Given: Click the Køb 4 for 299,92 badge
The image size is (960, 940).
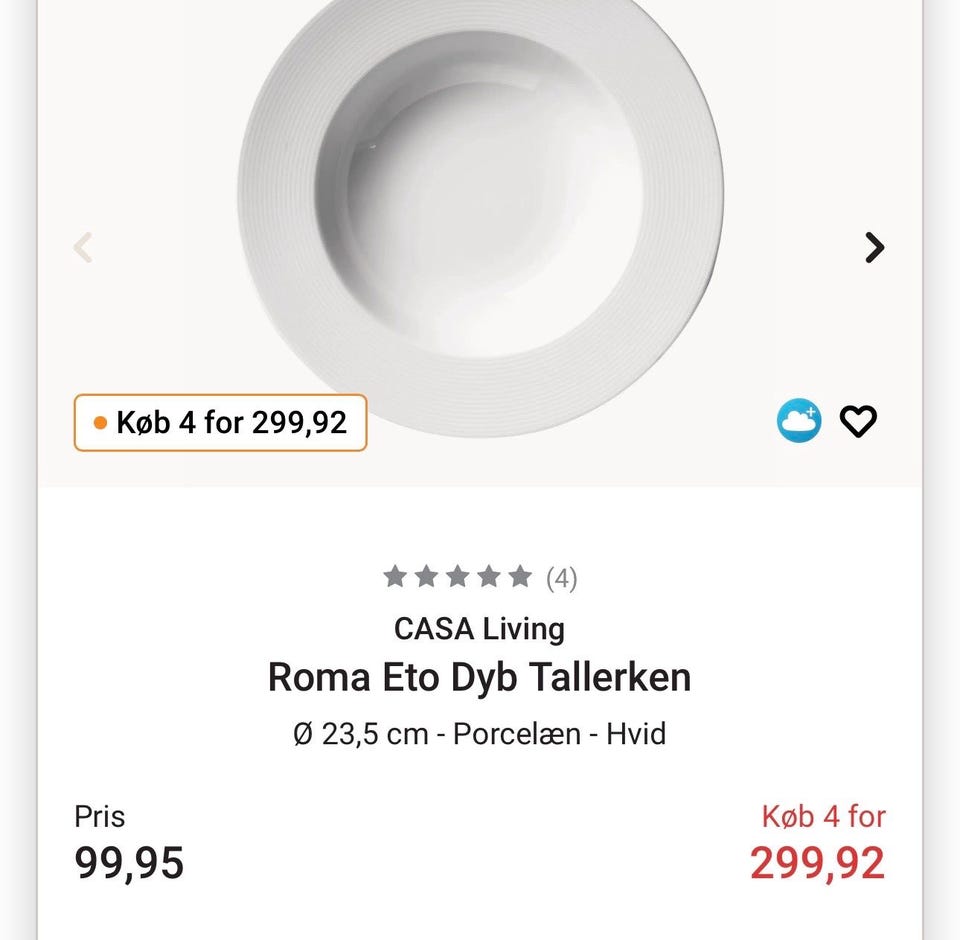Looking at the screenshot, I should coord(220,423).
